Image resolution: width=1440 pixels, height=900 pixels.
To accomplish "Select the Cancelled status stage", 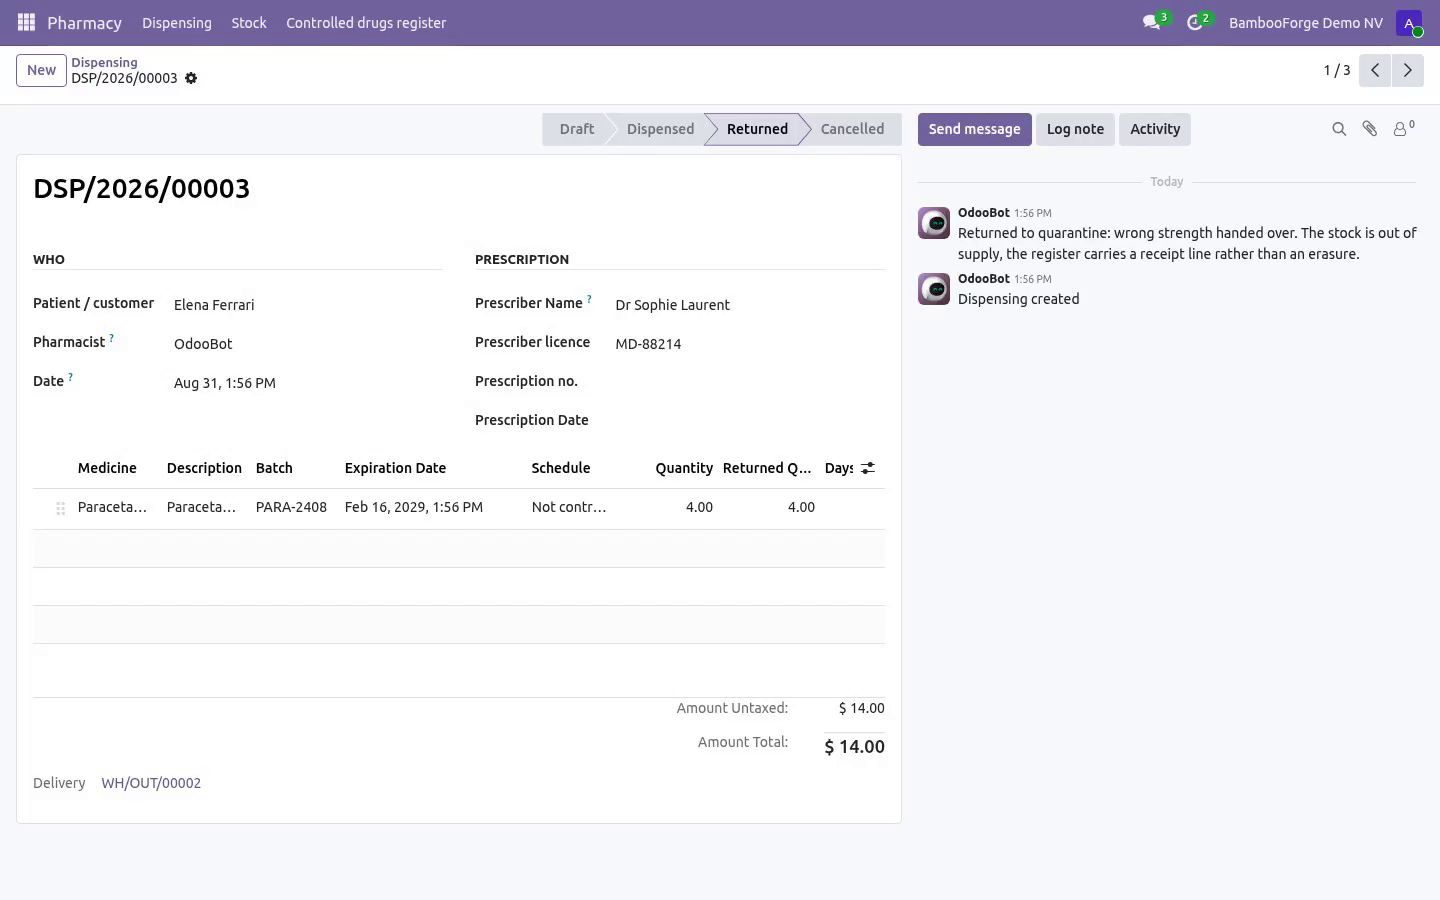I will coord(852,129).
